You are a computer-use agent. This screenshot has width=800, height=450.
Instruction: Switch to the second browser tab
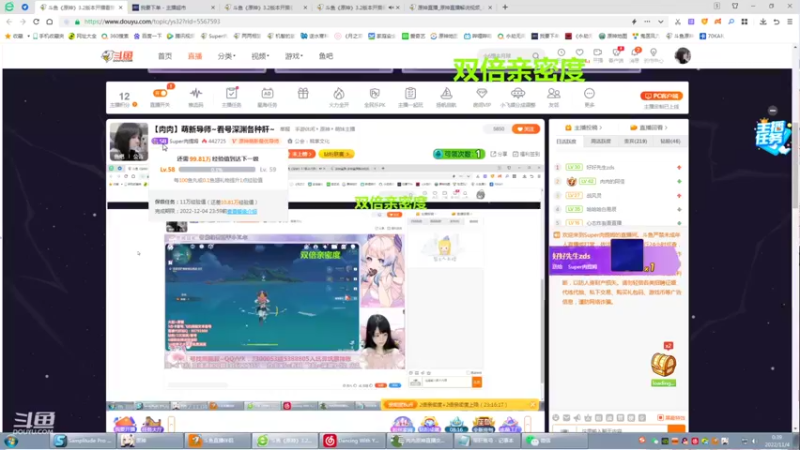[x=172, y=8]
